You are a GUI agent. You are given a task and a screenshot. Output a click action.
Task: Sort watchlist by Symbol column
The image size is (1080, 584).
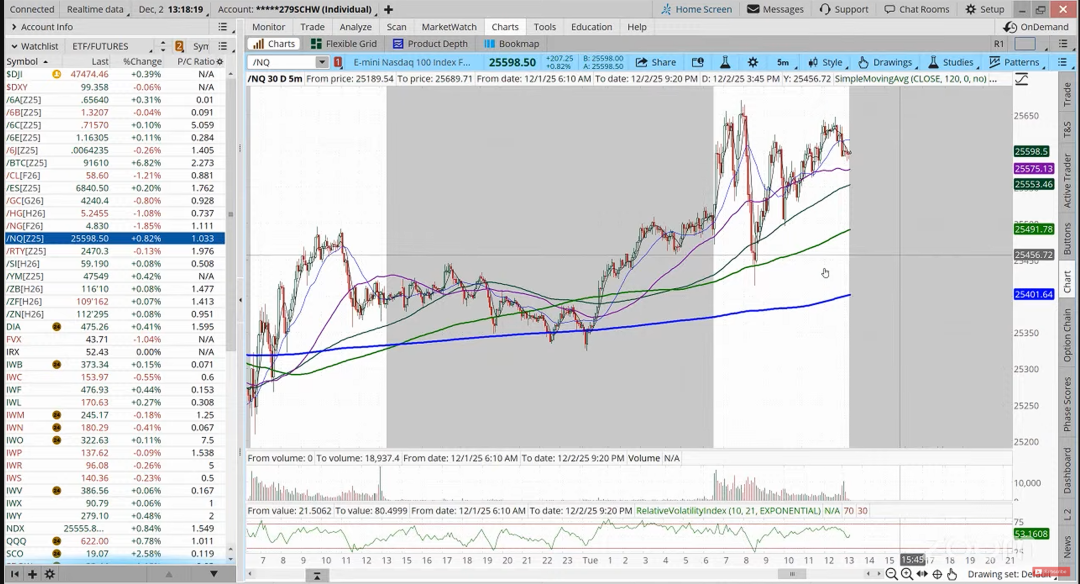pyautogui.click(x=27, y=61)
